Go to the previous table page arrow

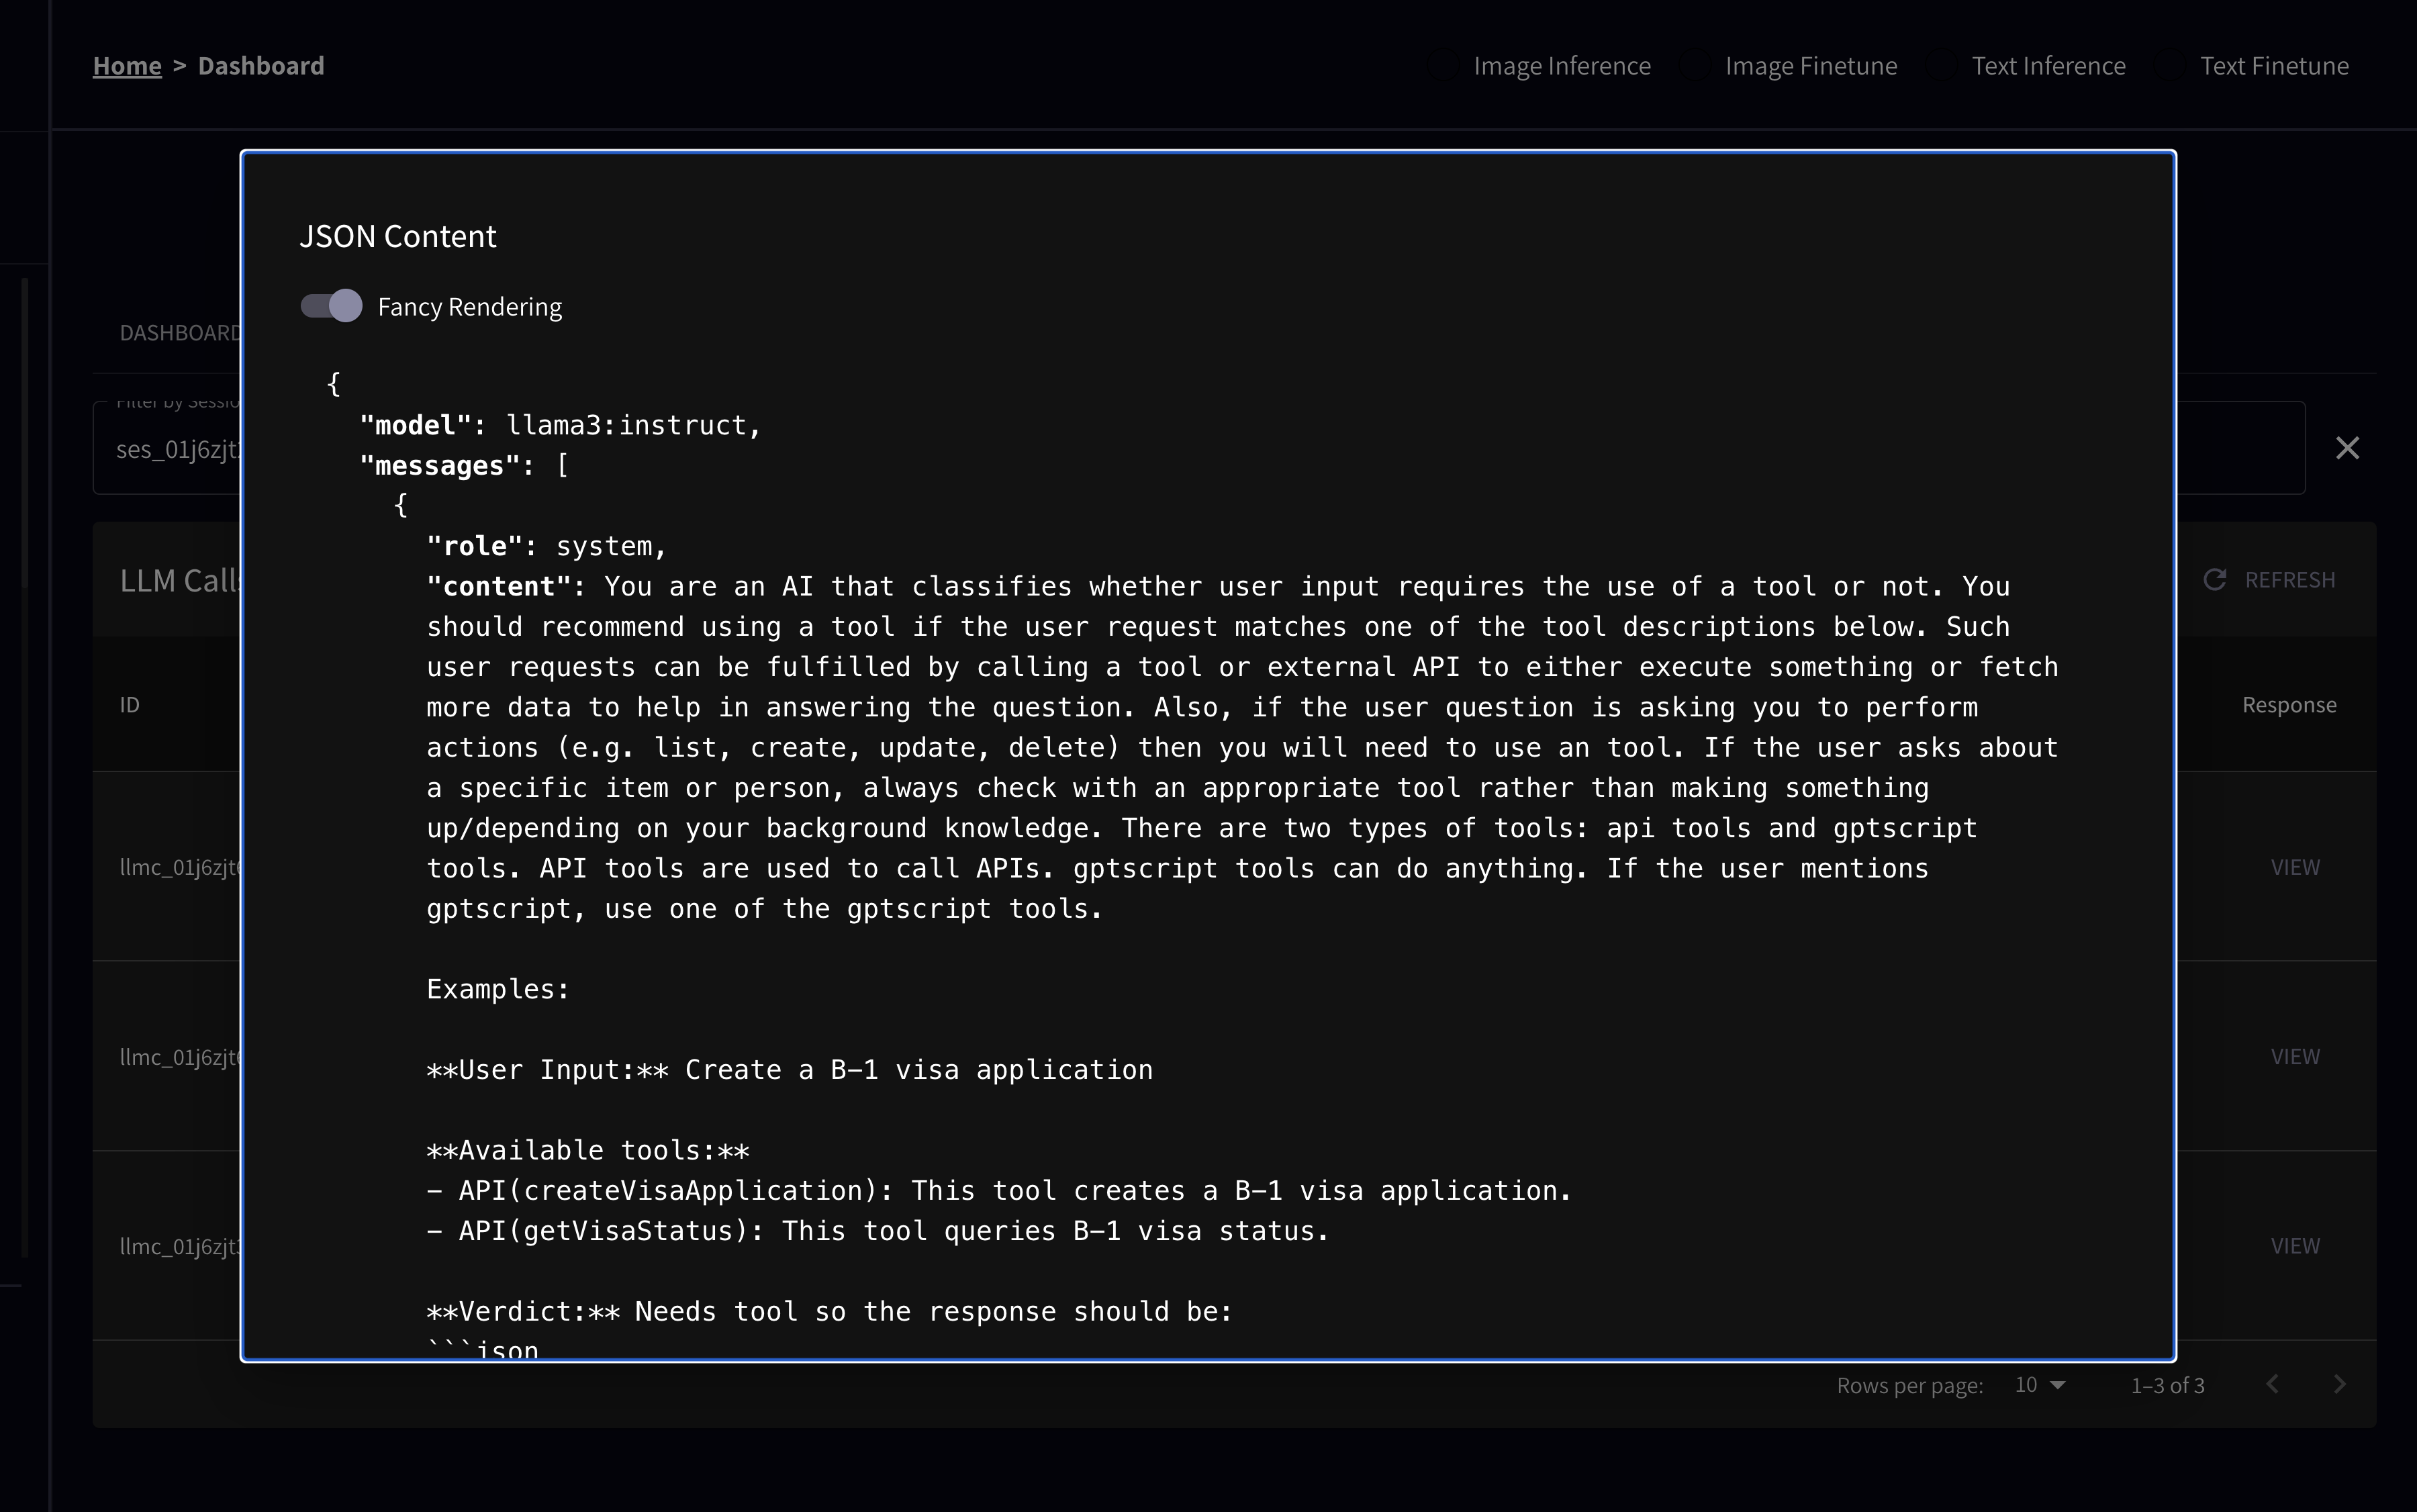click(2273, 1385)
